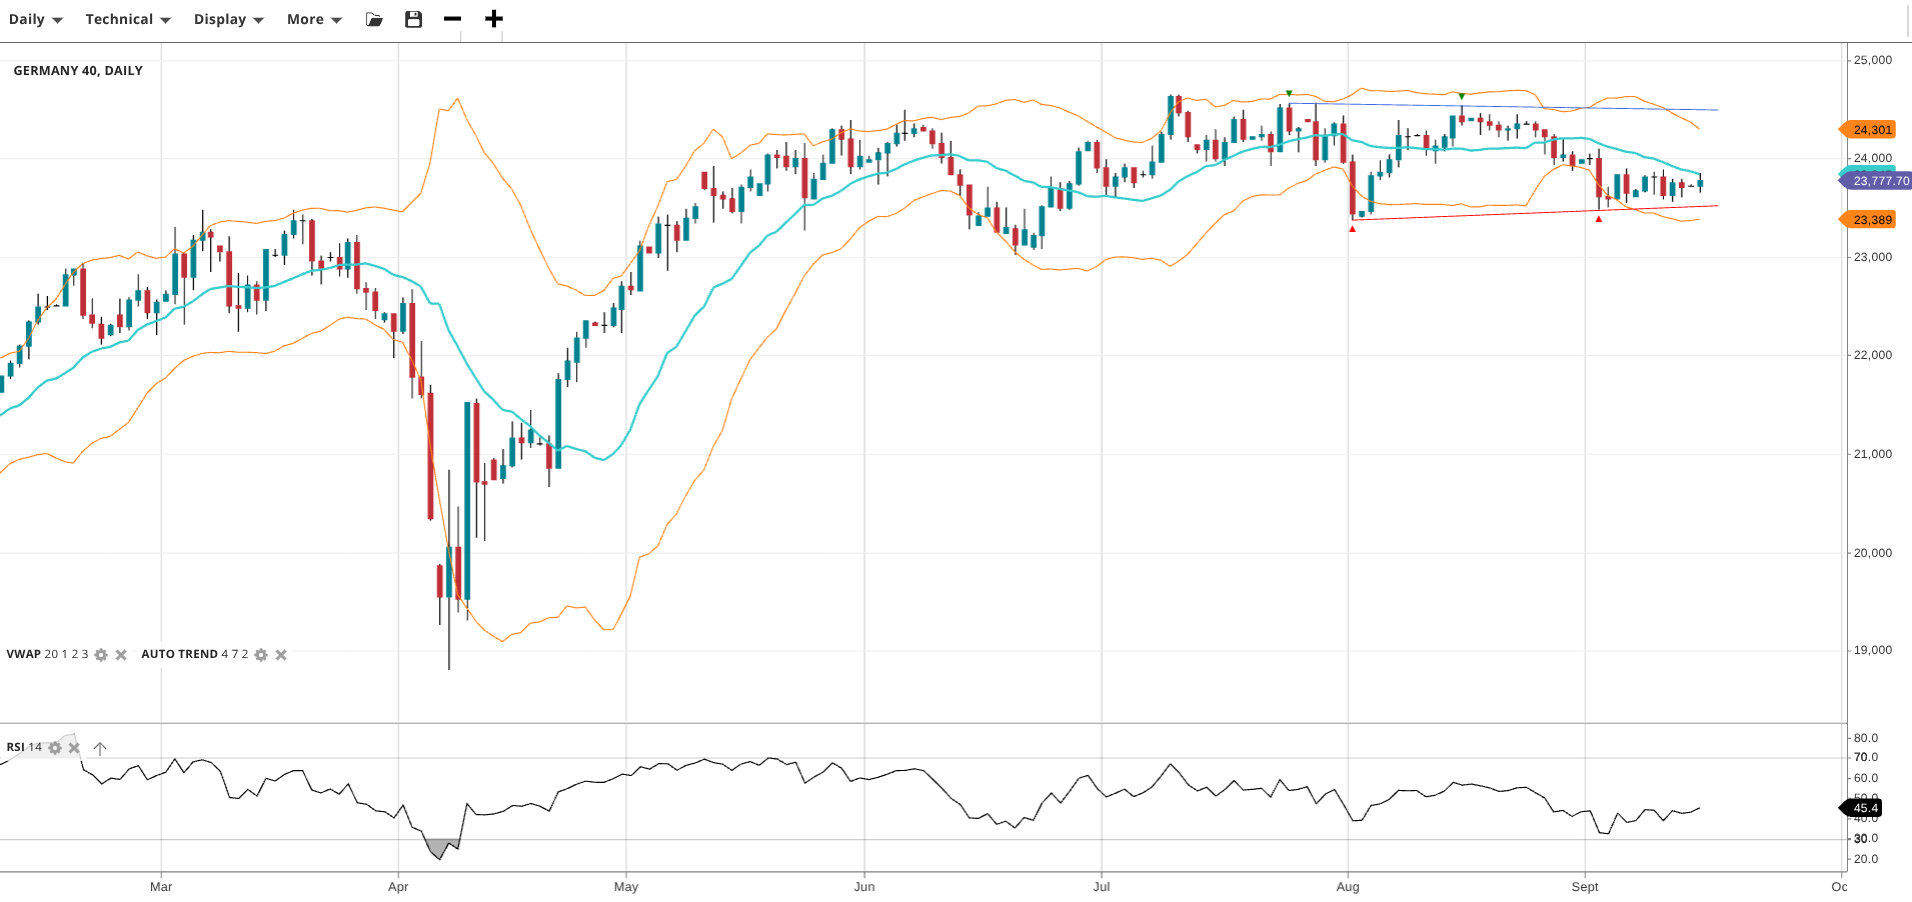Zoom in with the plus icon
Image resolution: width=1912 pixels, height=902 pixels.
[493, 19]
